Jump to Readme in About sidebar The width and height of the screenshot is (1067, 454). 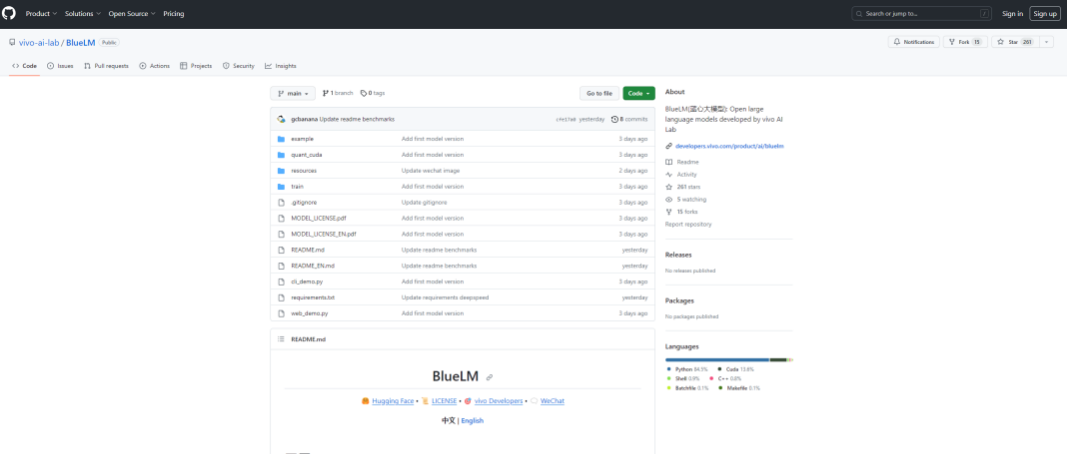pos(682,162)
